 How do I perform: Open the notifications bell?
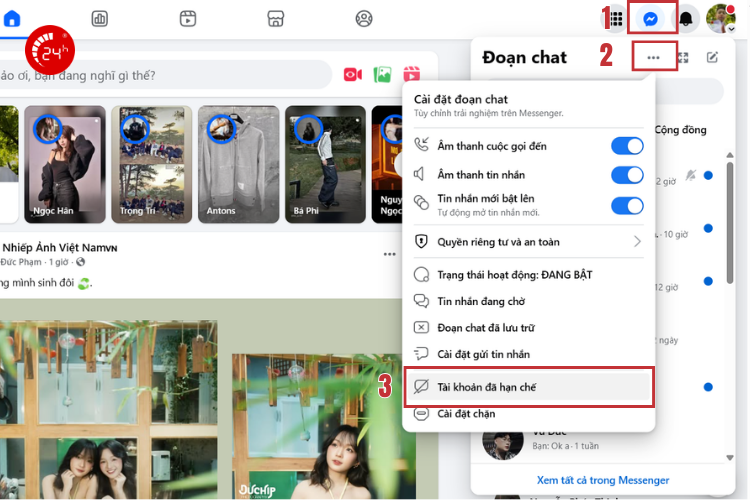pyautogui.click(x=686, y=19)
